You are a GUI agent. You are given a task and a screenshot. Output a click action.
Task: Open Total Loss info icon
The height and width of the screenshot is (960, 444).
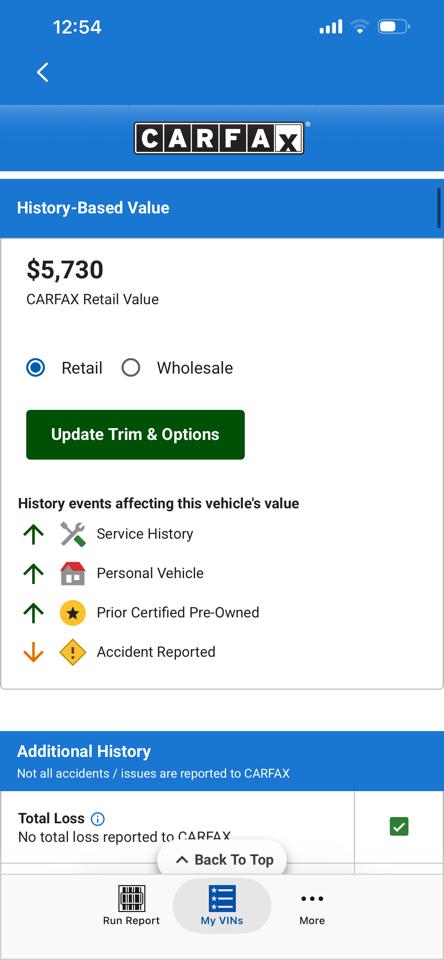pos(97,819)
